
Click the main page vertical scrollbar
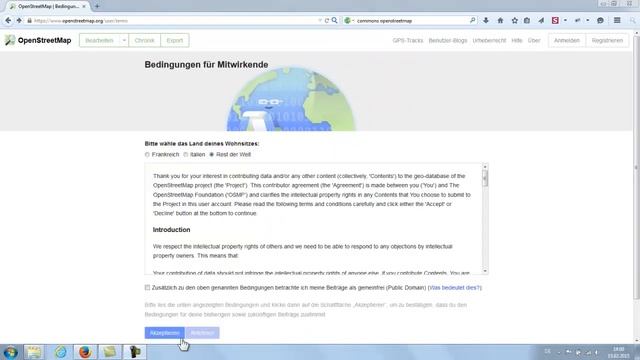[636, 167]
